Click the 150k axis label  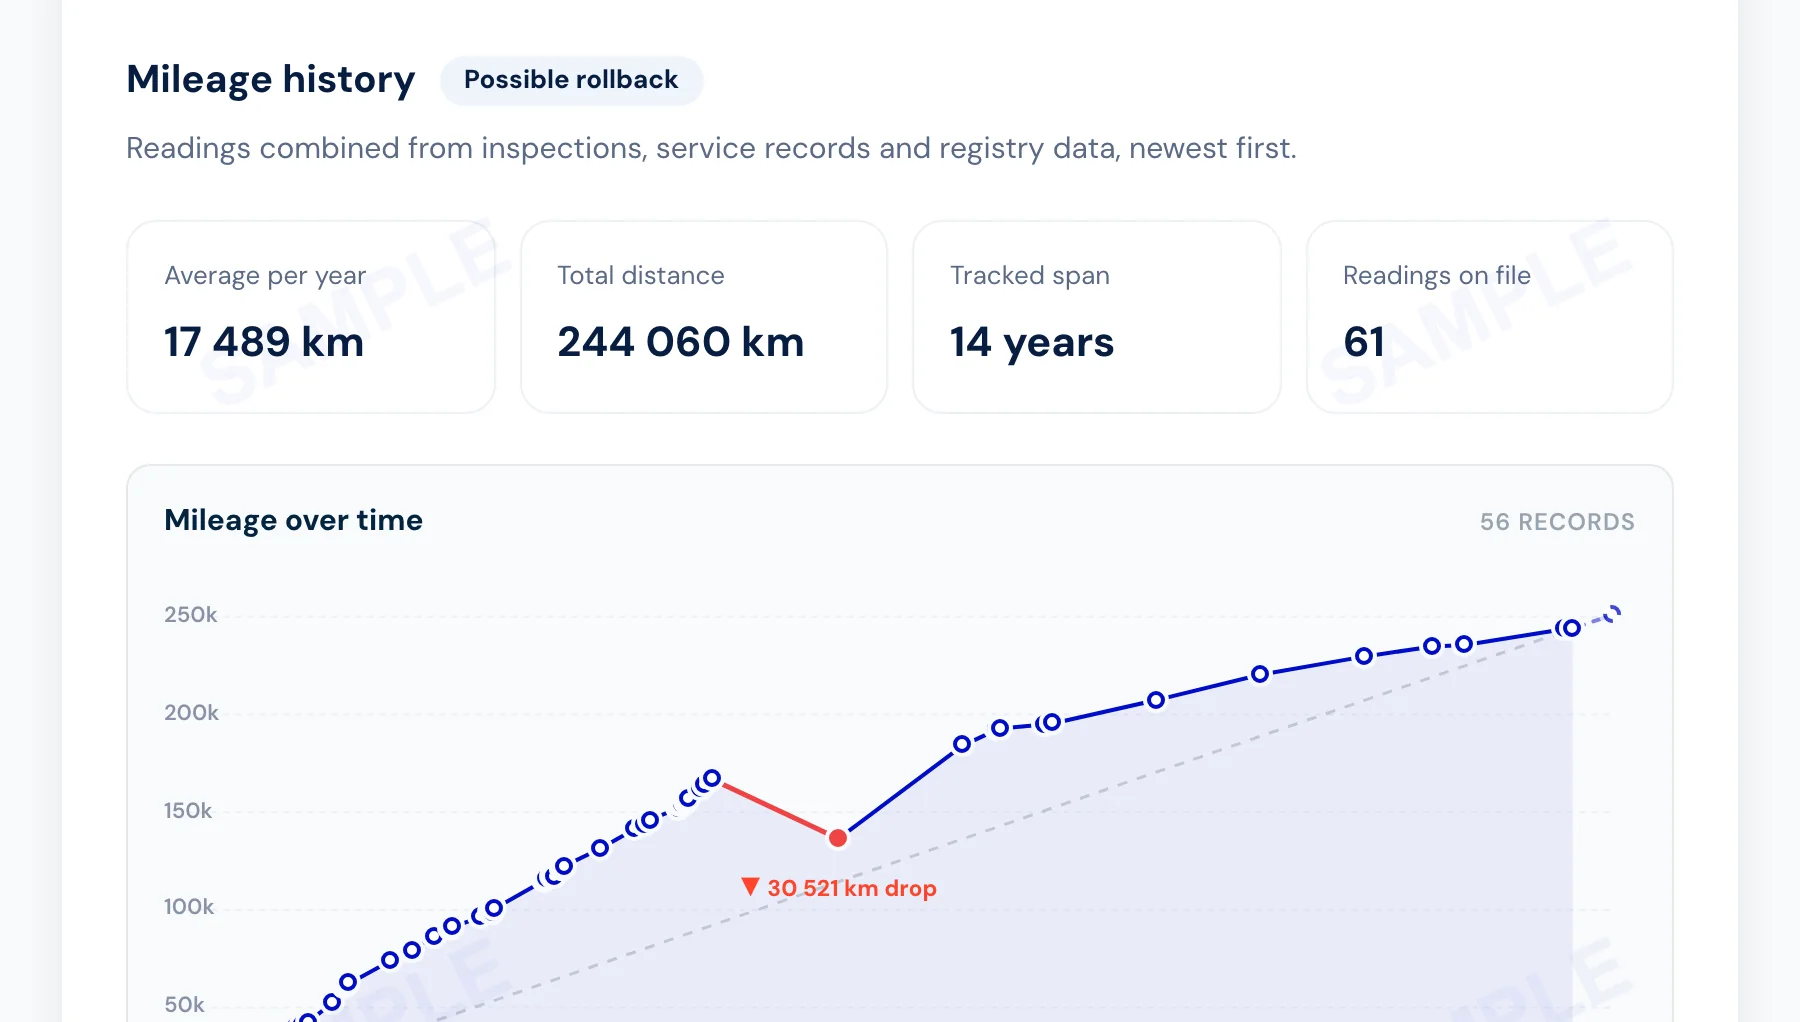188,811
